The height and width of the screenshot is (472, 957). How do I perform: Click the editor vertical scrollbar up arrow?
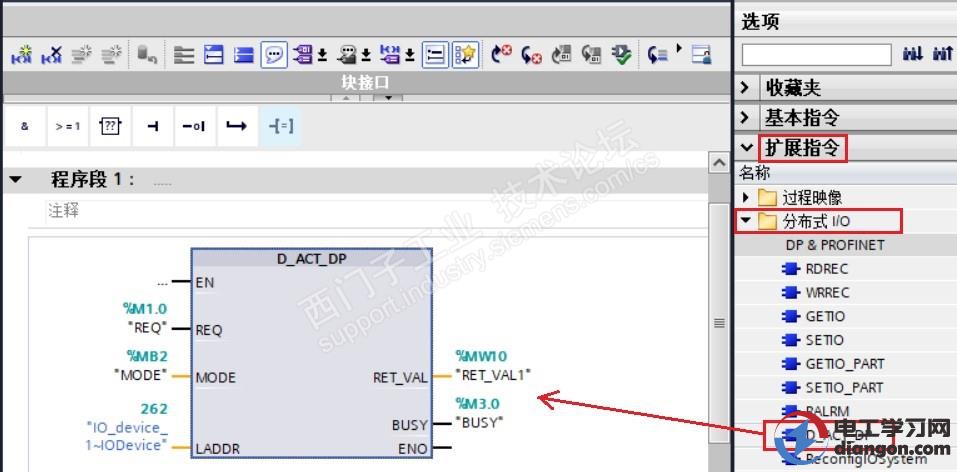(718, 162)
